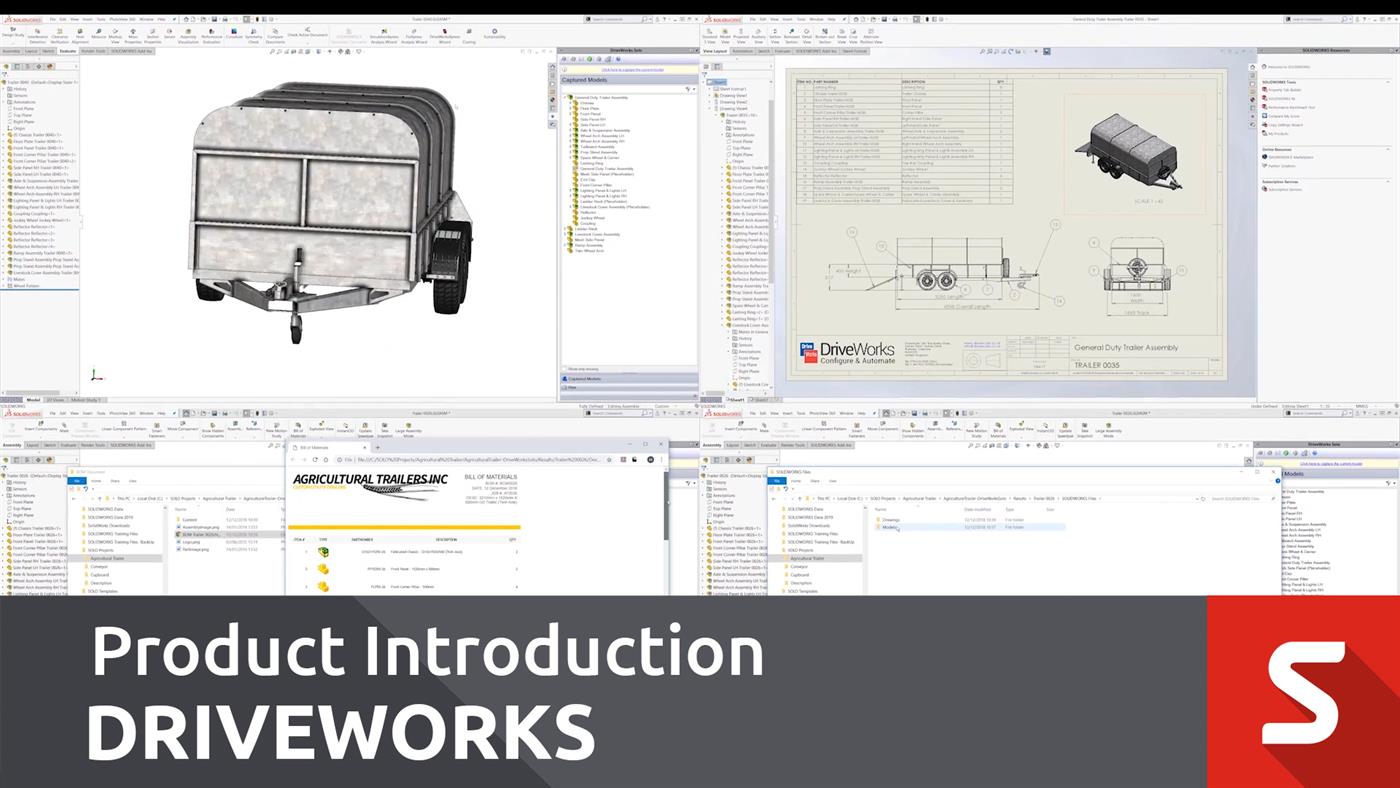Screen dimensions: 1400x788
Task: Expand the History node in feature tree
Action: coord(6,89)
